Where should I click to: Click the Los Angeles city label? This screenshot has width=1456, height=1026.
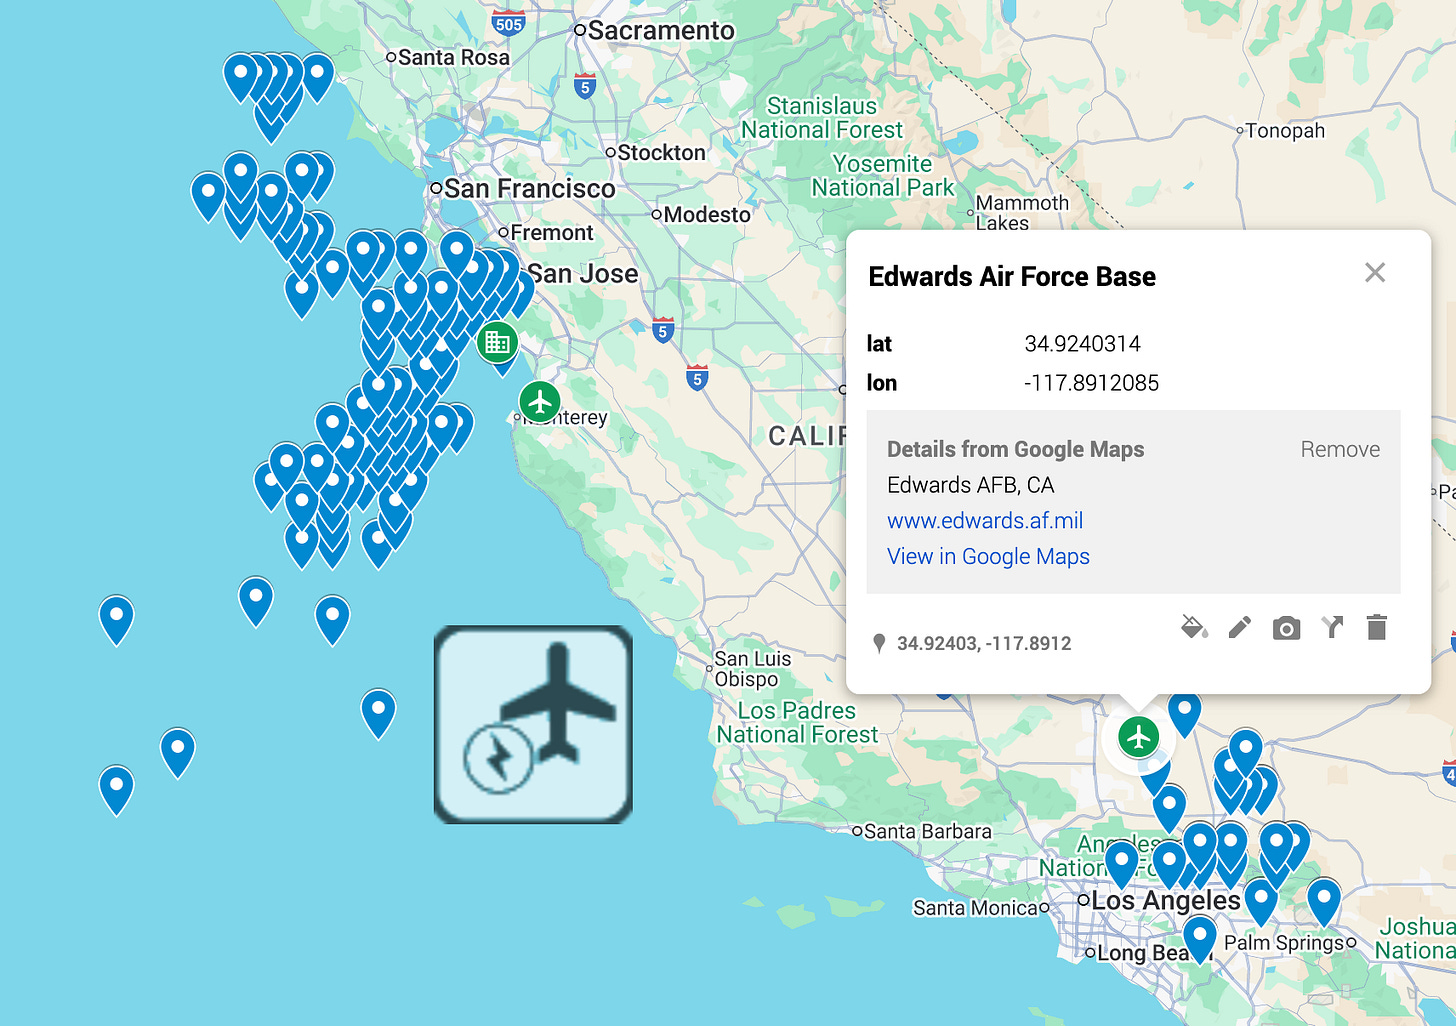click(x=1166, y=900)
